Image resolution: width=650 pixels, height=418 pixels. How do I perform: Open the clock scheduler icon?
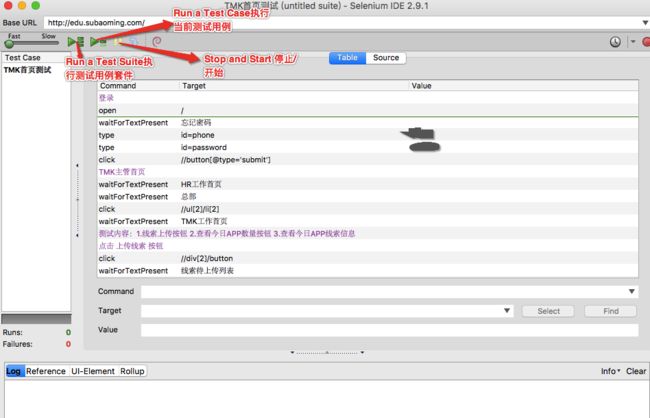point(615,41)
